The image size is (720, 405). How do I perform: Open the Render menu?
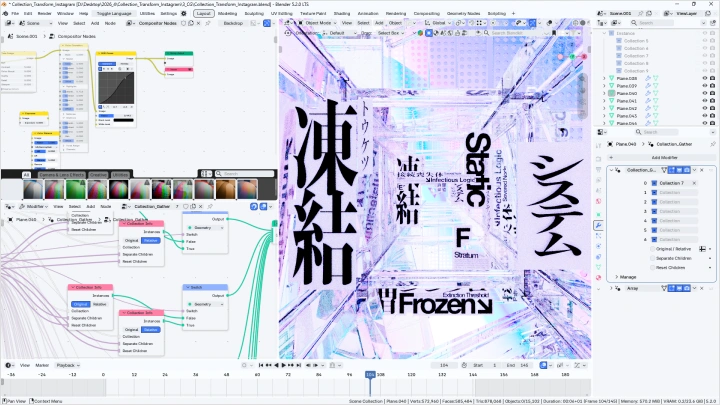tap(45, 14)
